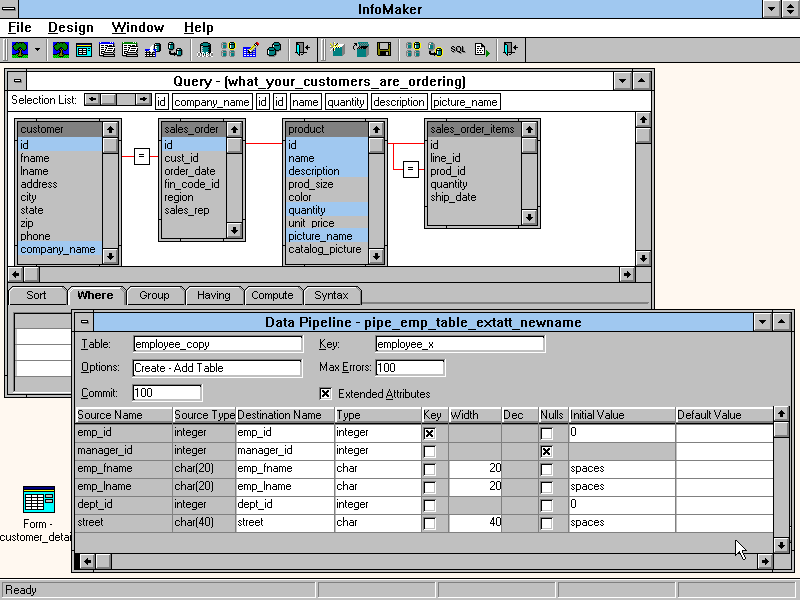Click the New box-with-sparkle icon
This screenshot has width=800, height=600.
click(337, 49)
